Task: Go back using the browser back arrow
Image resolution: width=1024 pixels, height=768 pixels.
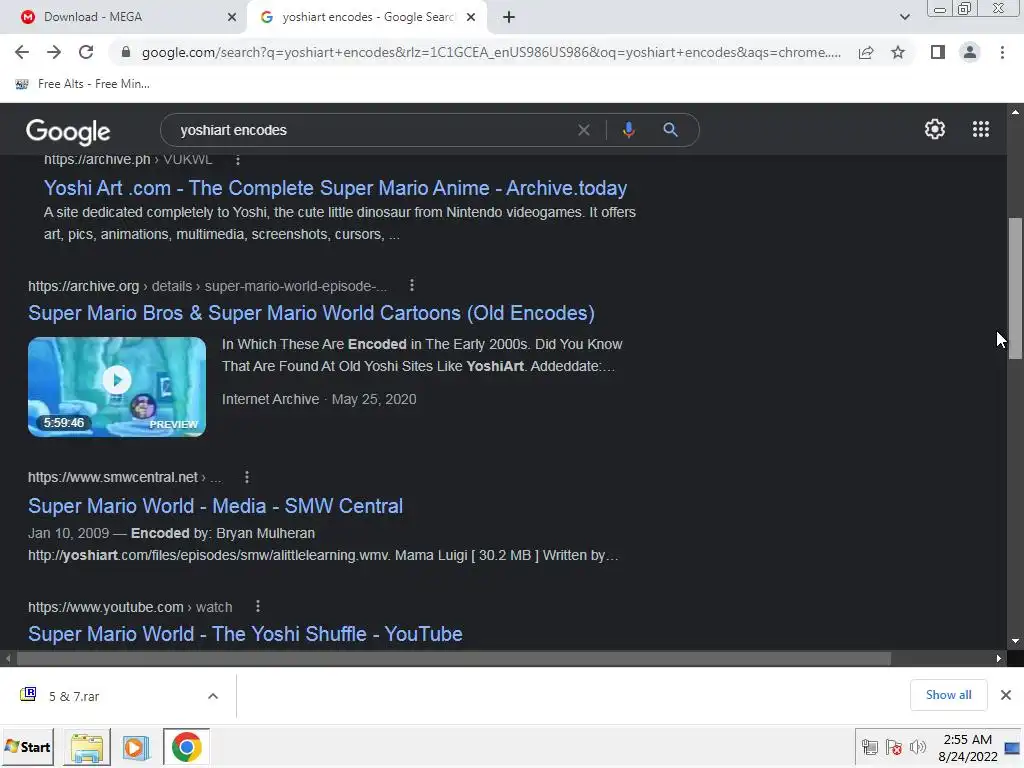Action: coord(22,52)
